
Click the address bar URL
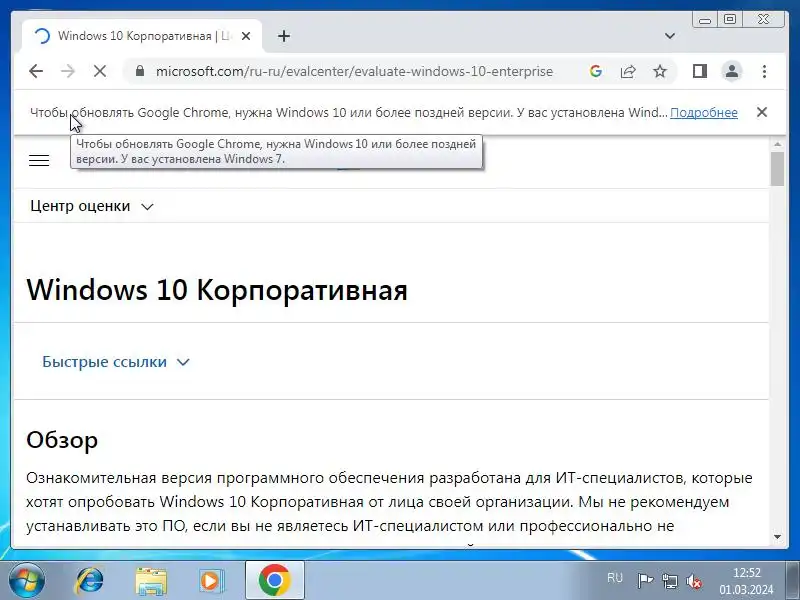pos(354,71)
